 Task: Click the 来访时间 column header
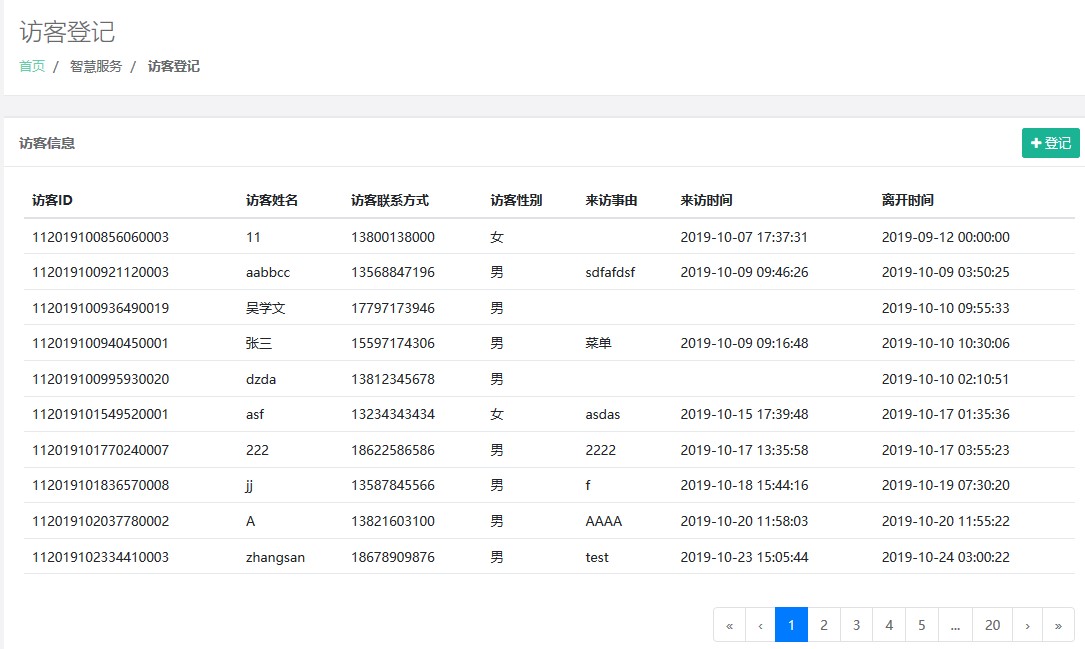click(706, 200)
